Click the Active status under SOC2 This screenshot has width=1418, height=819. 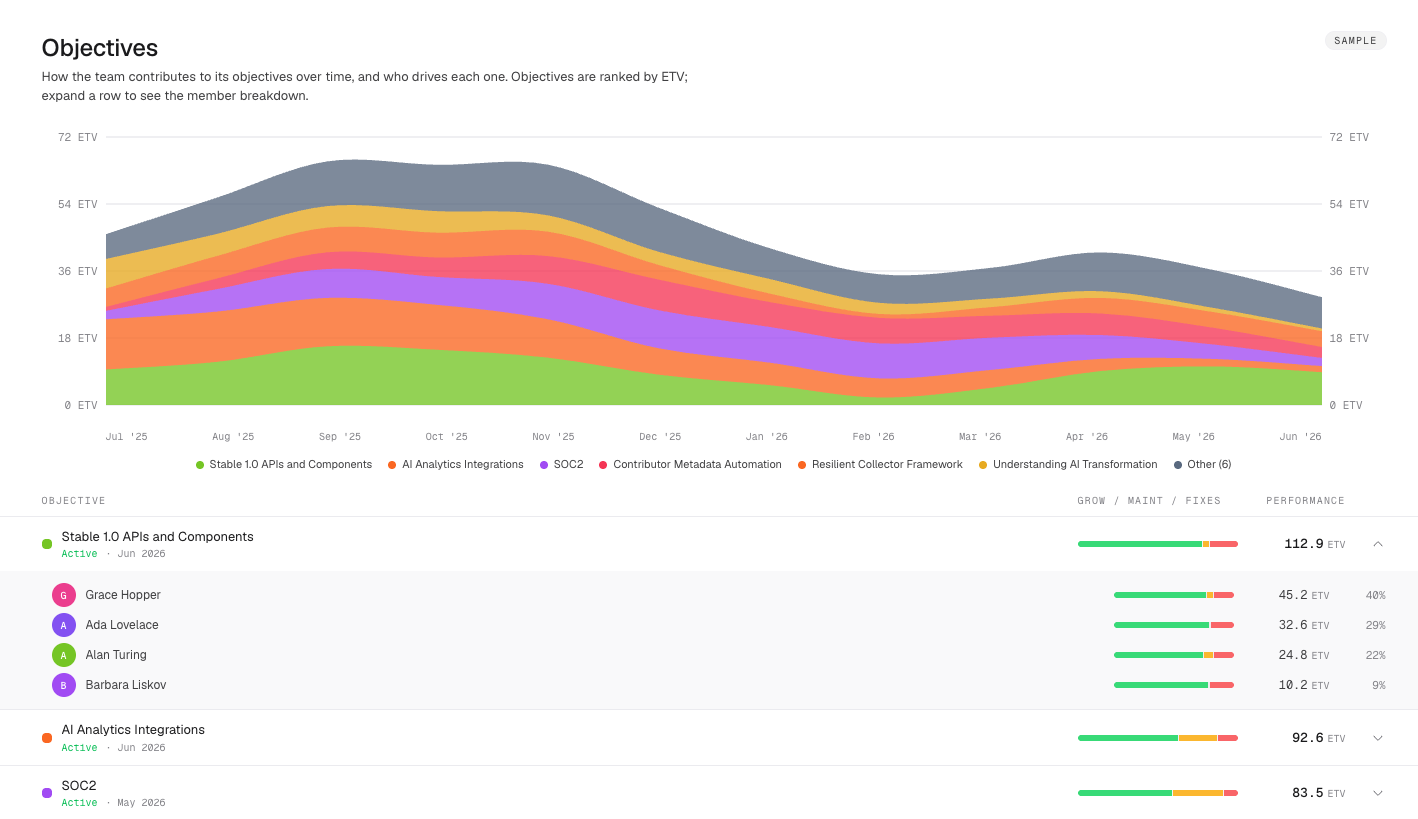[x=79, y=803]
